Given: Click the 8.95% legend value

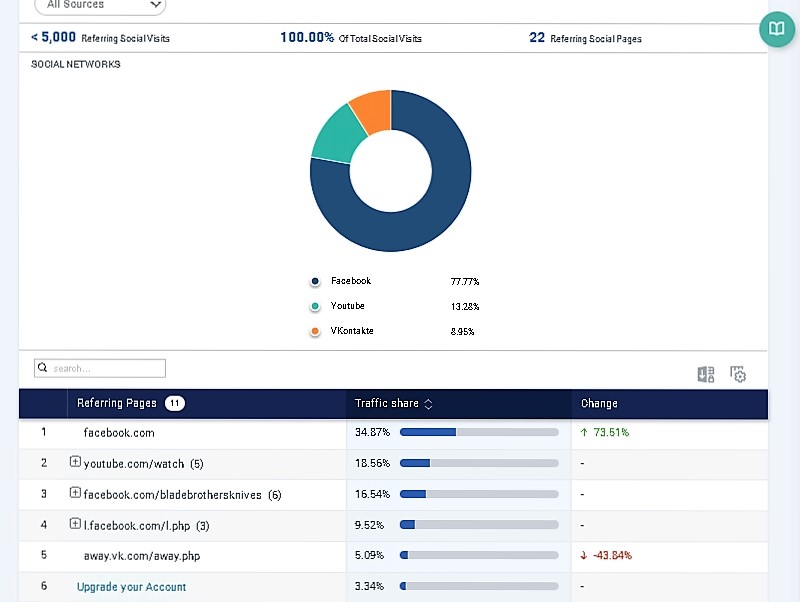Looking at the screenshot, I should pyautogui.click(x=462, y=332).
